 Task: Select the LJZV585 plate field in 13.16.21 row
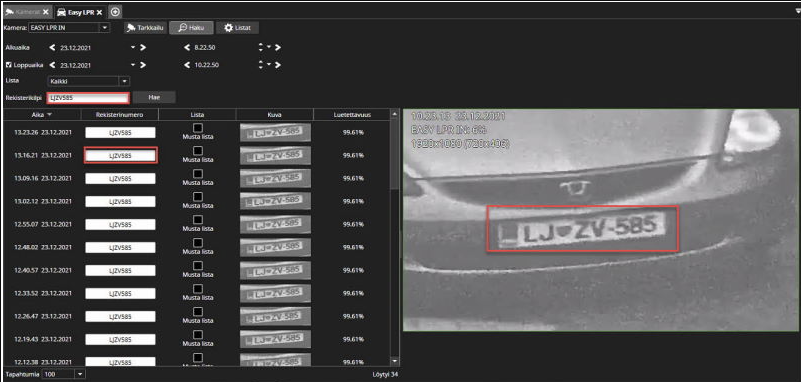point(121,155)
